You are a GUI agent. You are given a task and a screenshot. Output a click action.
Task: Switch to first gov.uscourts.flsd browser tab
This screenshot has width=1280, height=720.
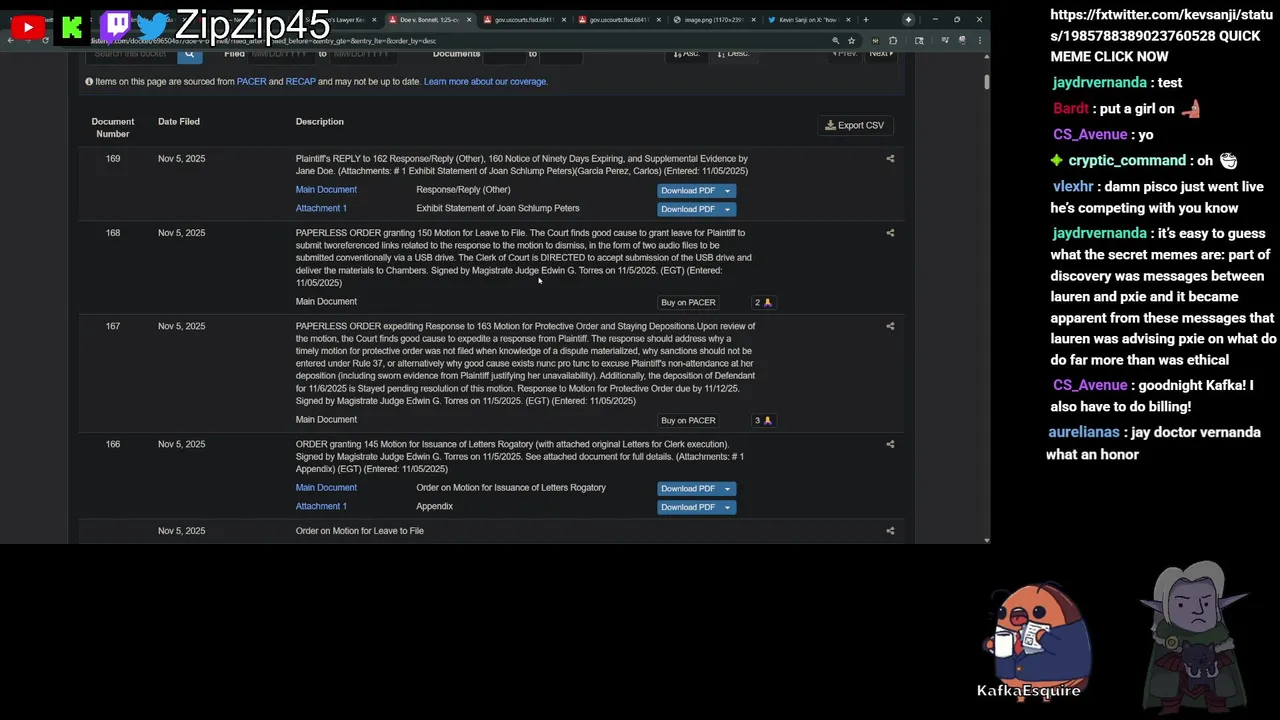(524, 20)
